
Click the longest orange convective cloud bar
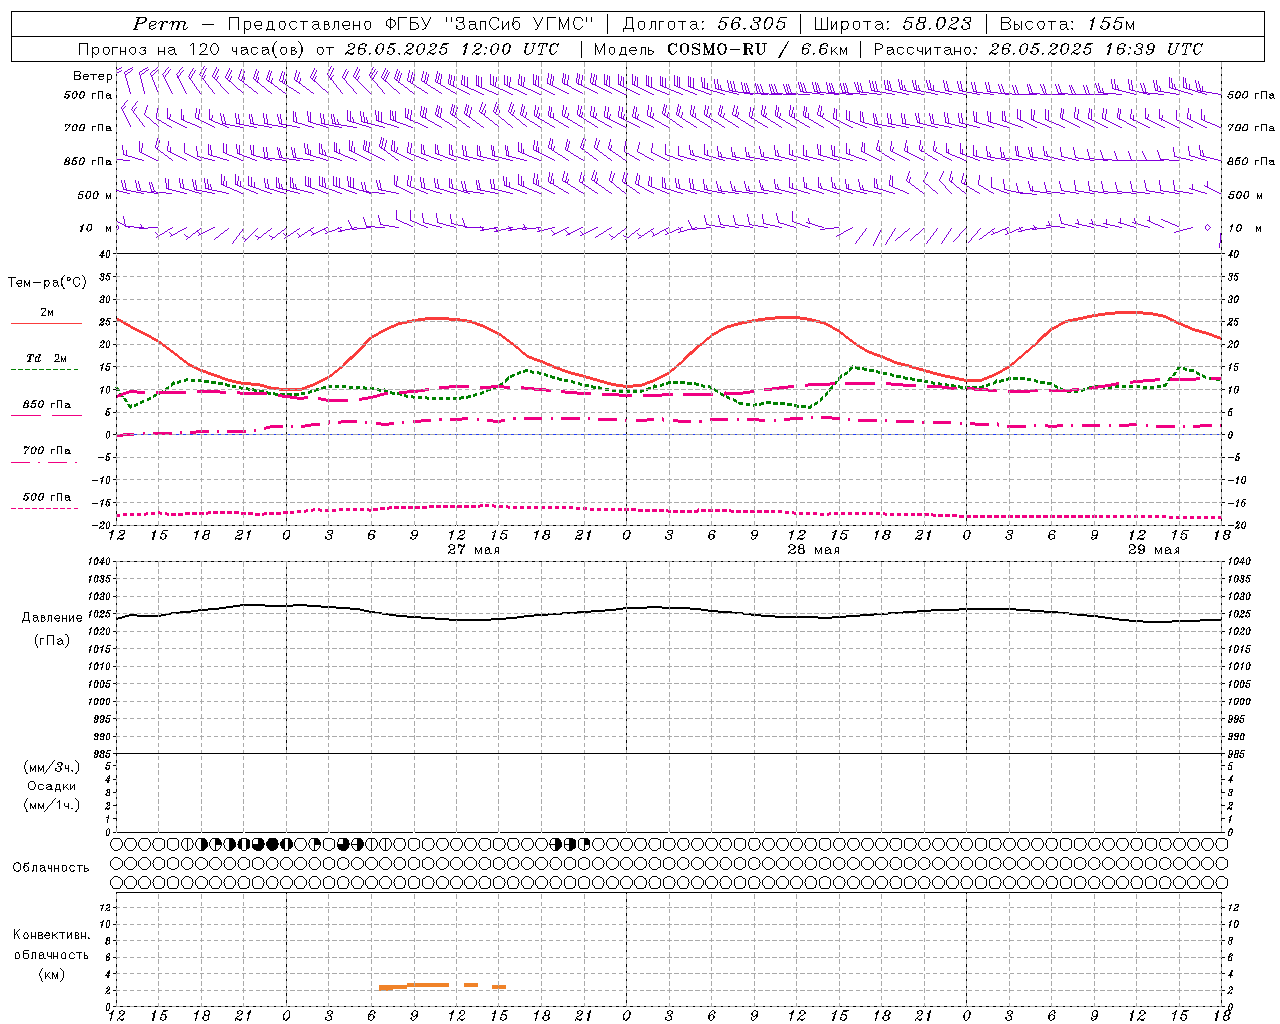(428, 985)
